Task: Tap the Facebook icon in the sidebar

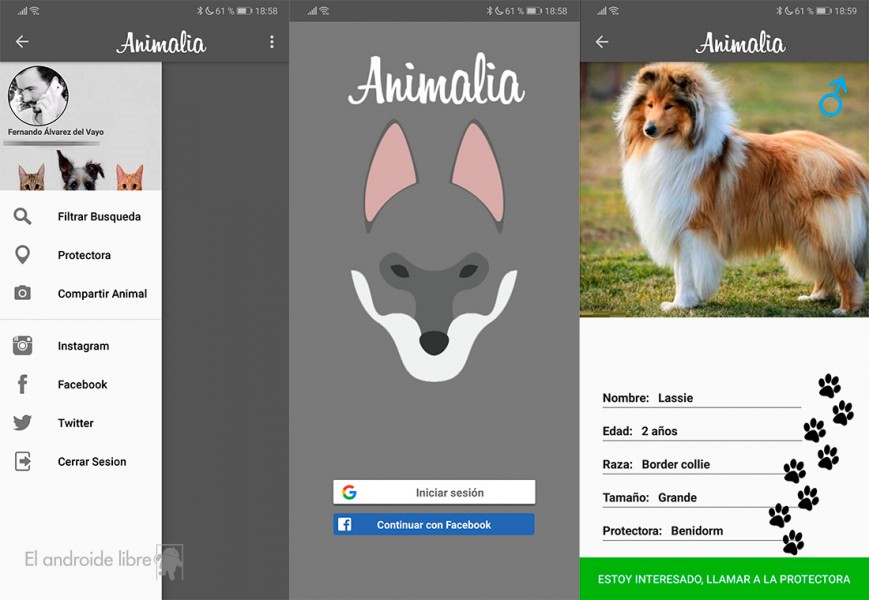Action: tap(22, 385)
